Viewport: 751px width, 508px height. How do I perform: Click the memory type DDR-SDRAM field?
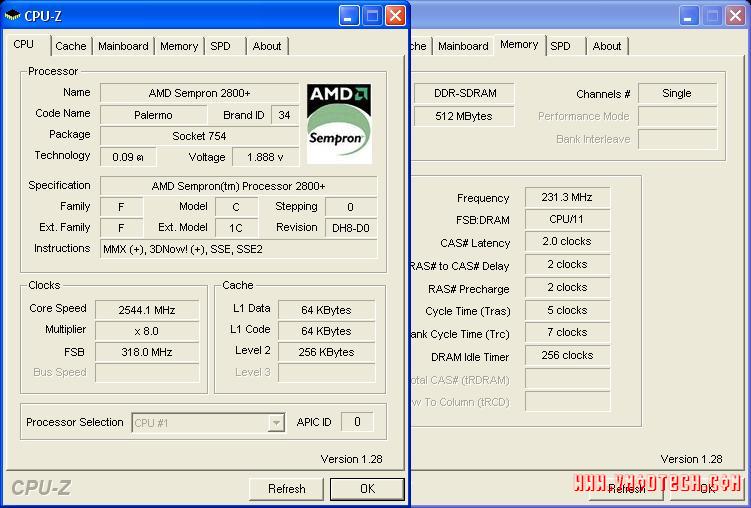click(464, 93)
